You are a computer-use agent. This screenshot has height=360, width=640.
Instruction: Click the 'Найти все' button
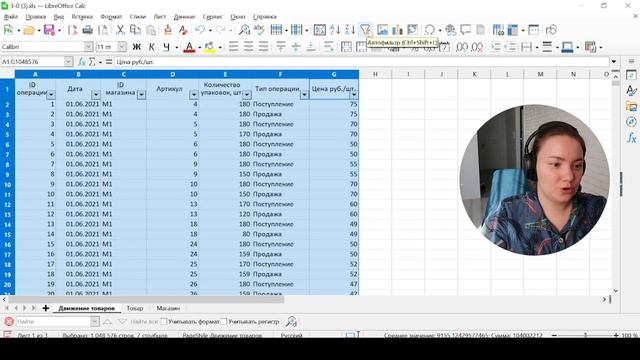[x=144, y=322]
